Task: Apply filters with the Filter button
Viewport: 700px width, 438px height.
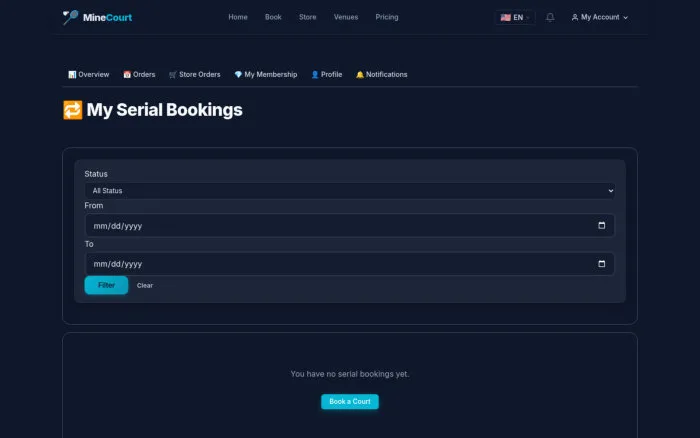Action: 106,285
